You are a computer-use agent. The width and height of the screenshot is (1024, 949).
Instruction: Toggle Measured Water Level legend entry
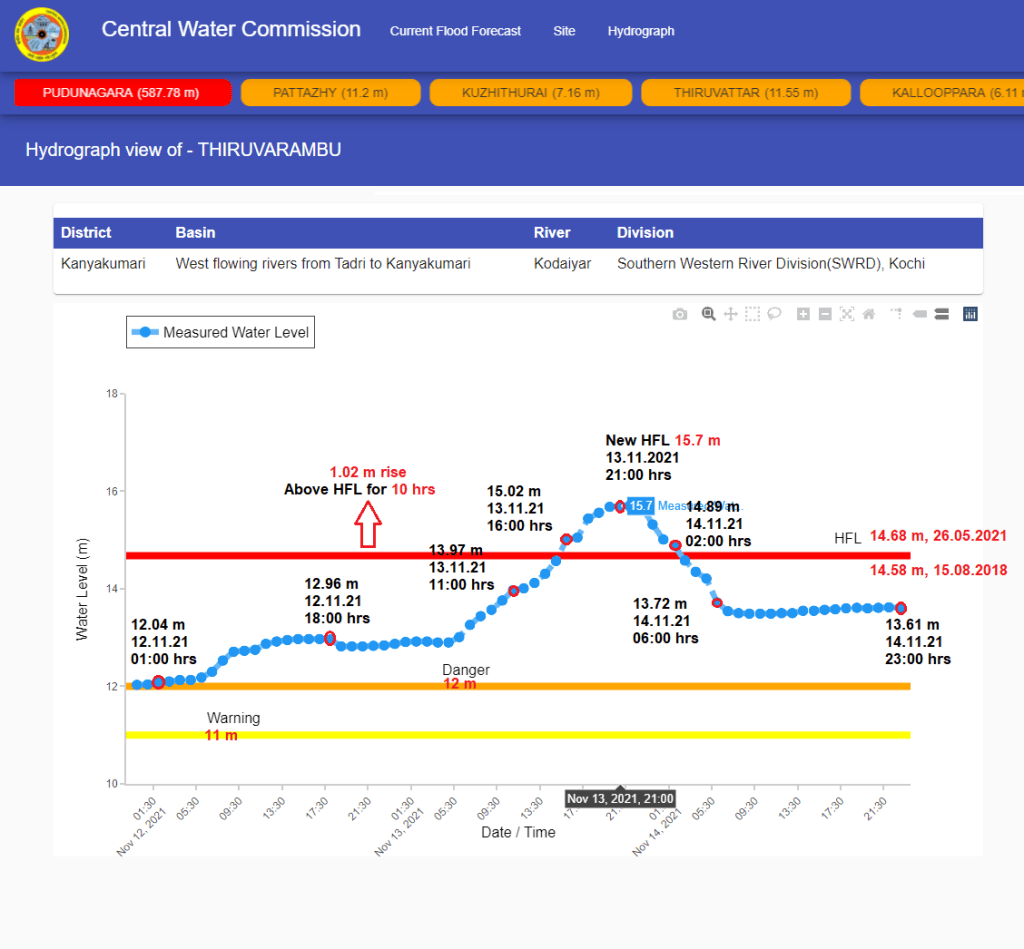pyautogui.click(x=220, y=332)
